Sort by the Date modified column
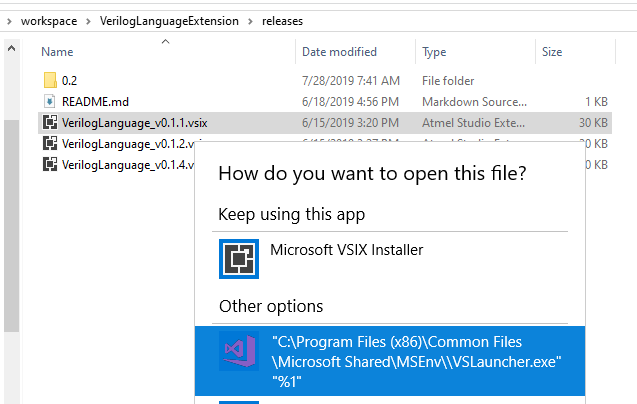637x404 pixels. 339,52
